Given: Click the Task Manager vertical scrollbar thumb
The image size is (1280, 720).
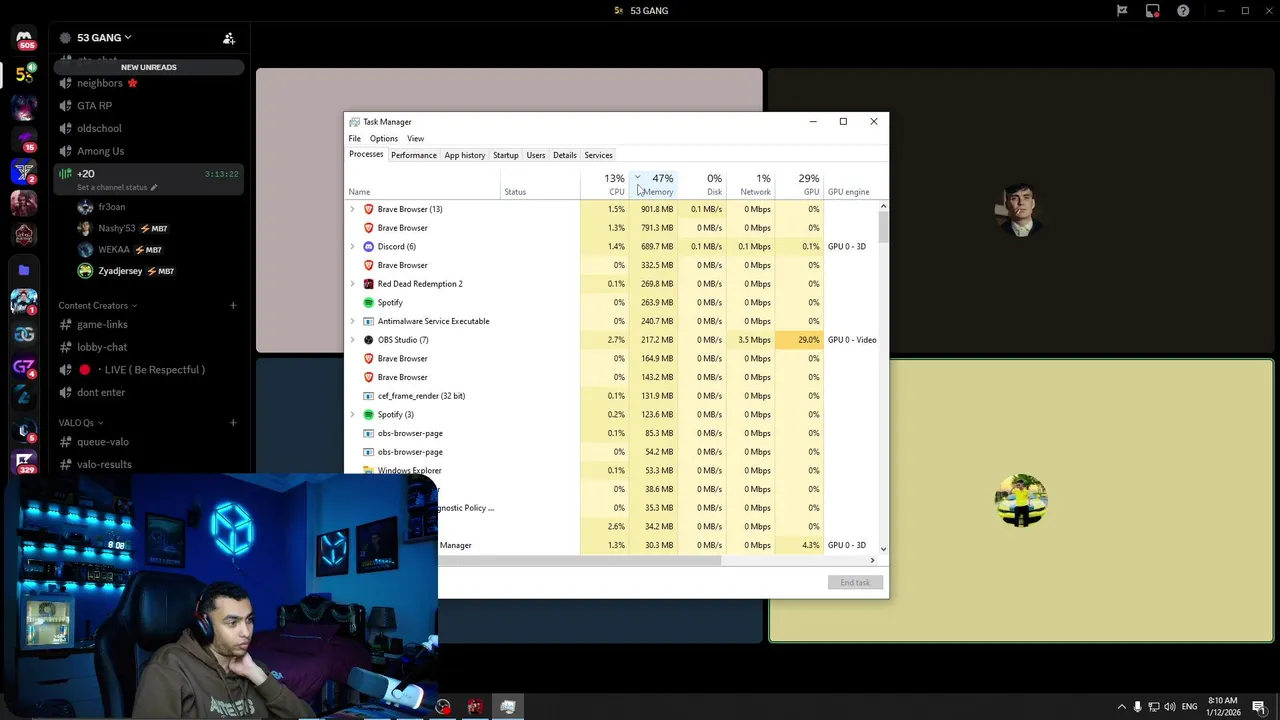Looking at the screenshot, I should 883,227.
